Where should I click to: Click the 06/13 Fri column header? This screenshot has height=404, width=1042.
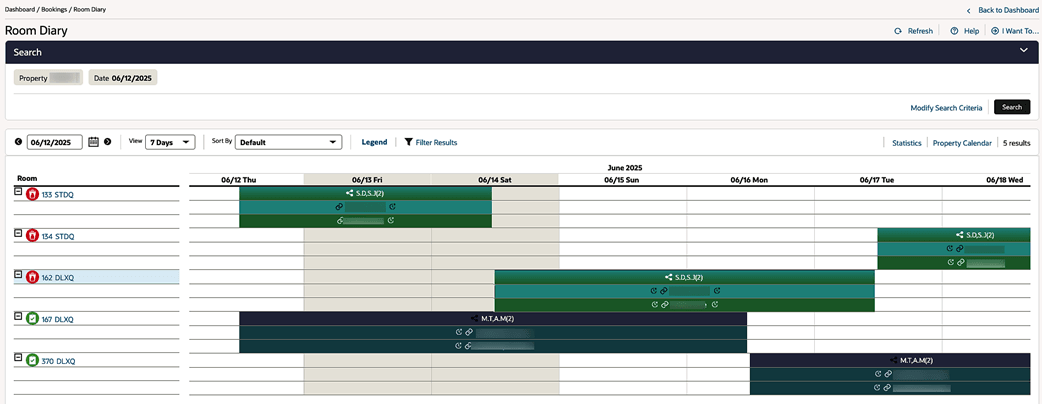click(367, 179)
